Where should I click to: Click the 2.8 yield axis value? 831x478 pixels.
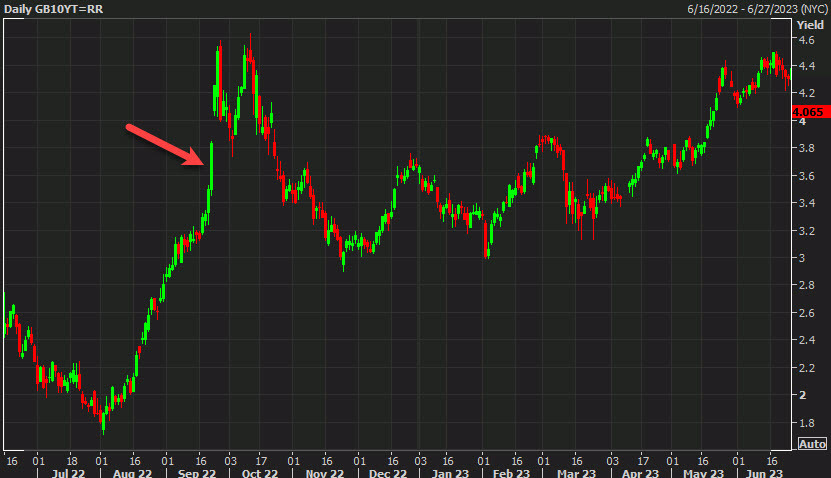pyautogui.click(x=807, y=285)
